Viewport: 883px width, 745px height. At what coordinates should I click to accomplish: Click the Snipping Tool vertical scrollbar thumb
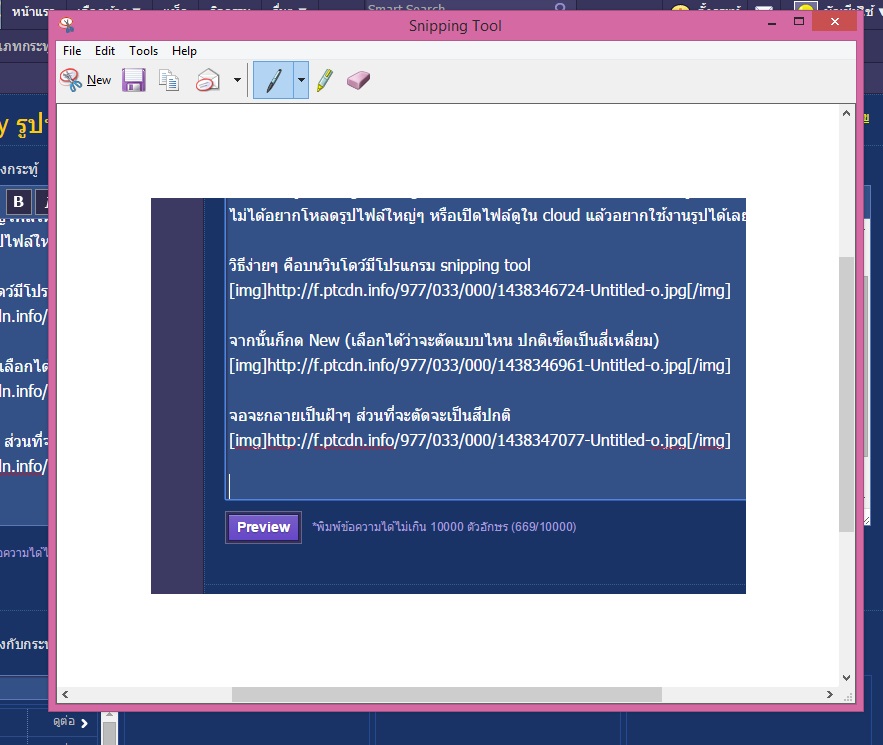[846, 394]
